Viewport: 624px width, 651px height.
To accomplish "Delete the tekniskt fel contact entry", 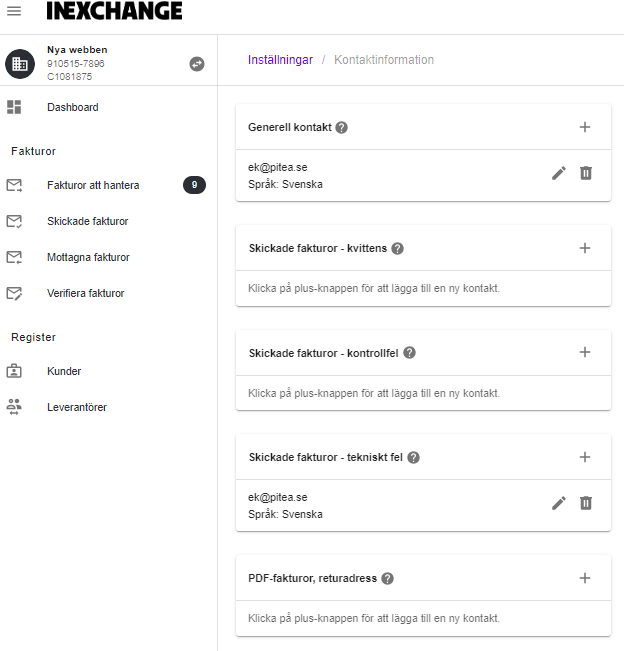I will click(x=586, y=503).
